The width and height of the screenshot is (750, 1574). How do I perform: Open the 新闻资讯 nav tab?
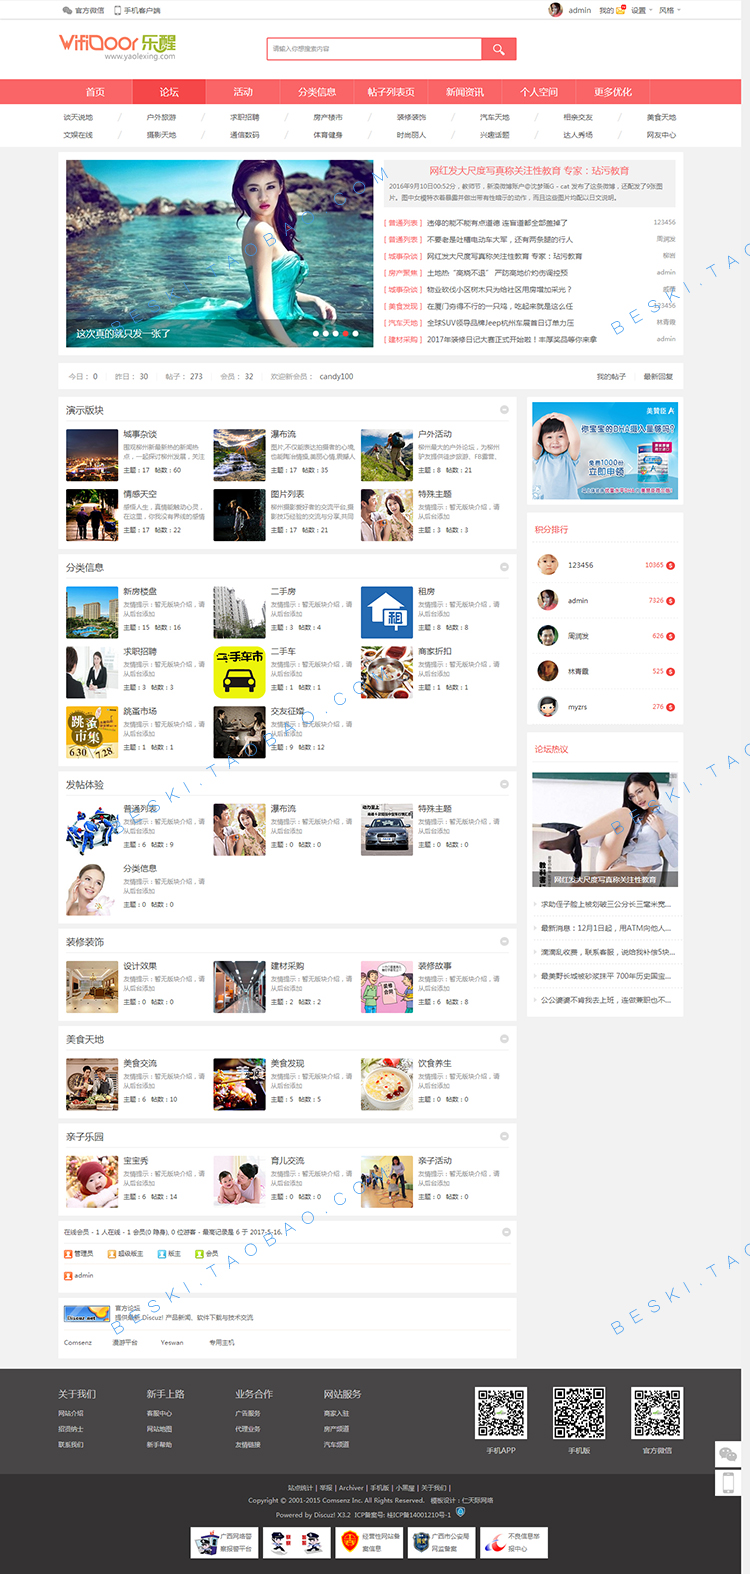465,92
